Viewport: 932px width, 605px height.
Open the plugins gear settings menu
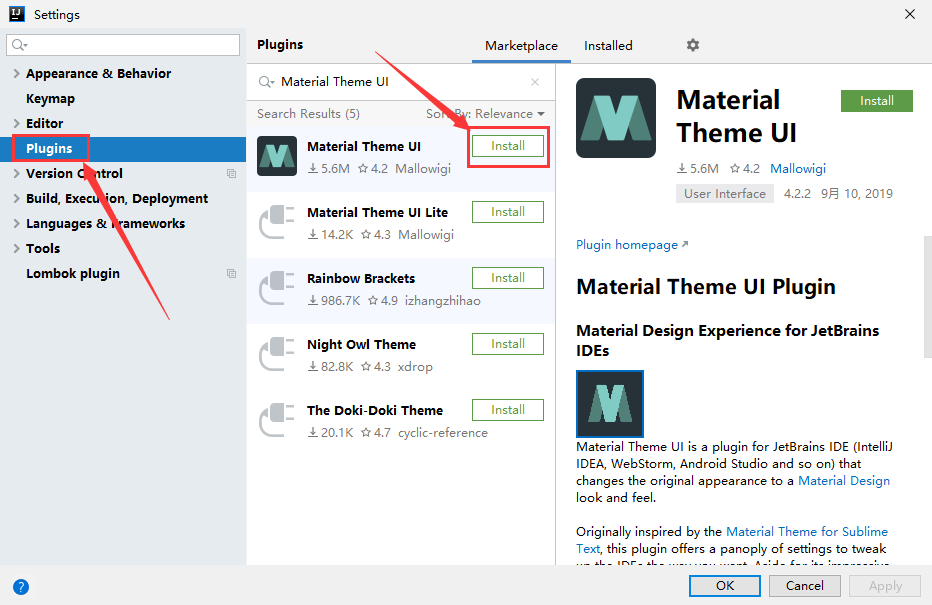[692, 45]
